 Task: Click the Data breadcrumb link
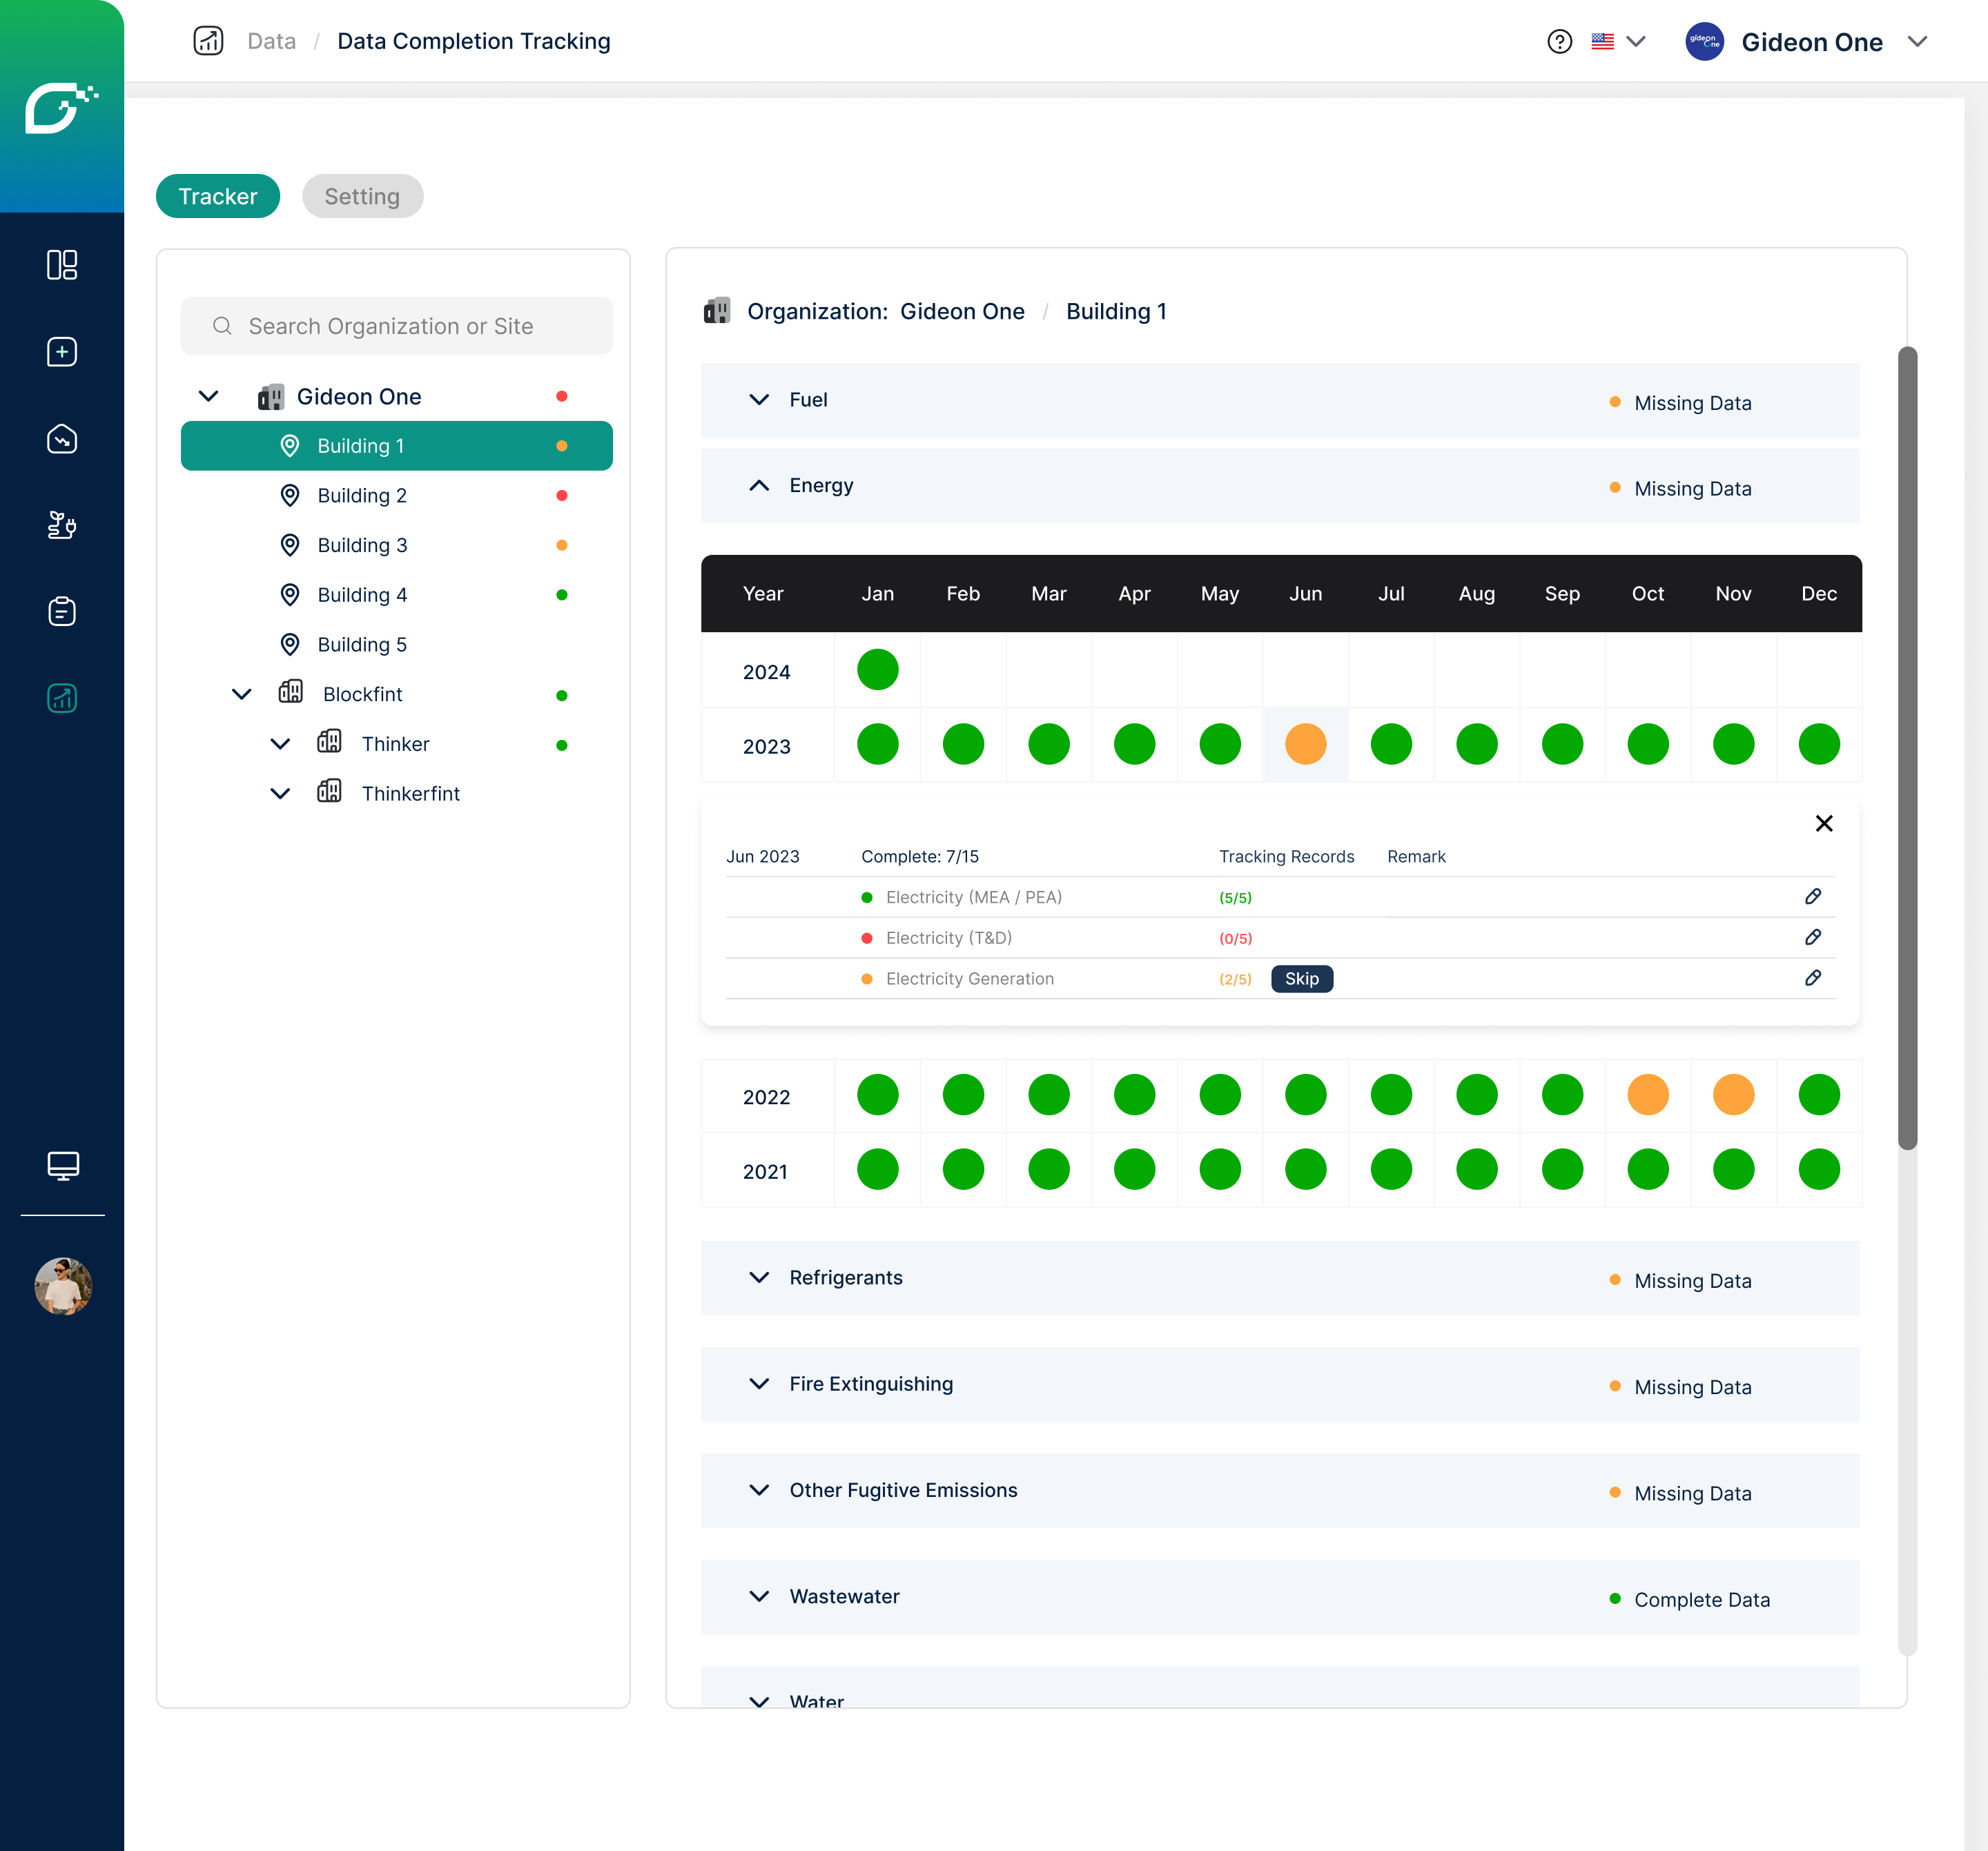(x=271, y=42)
